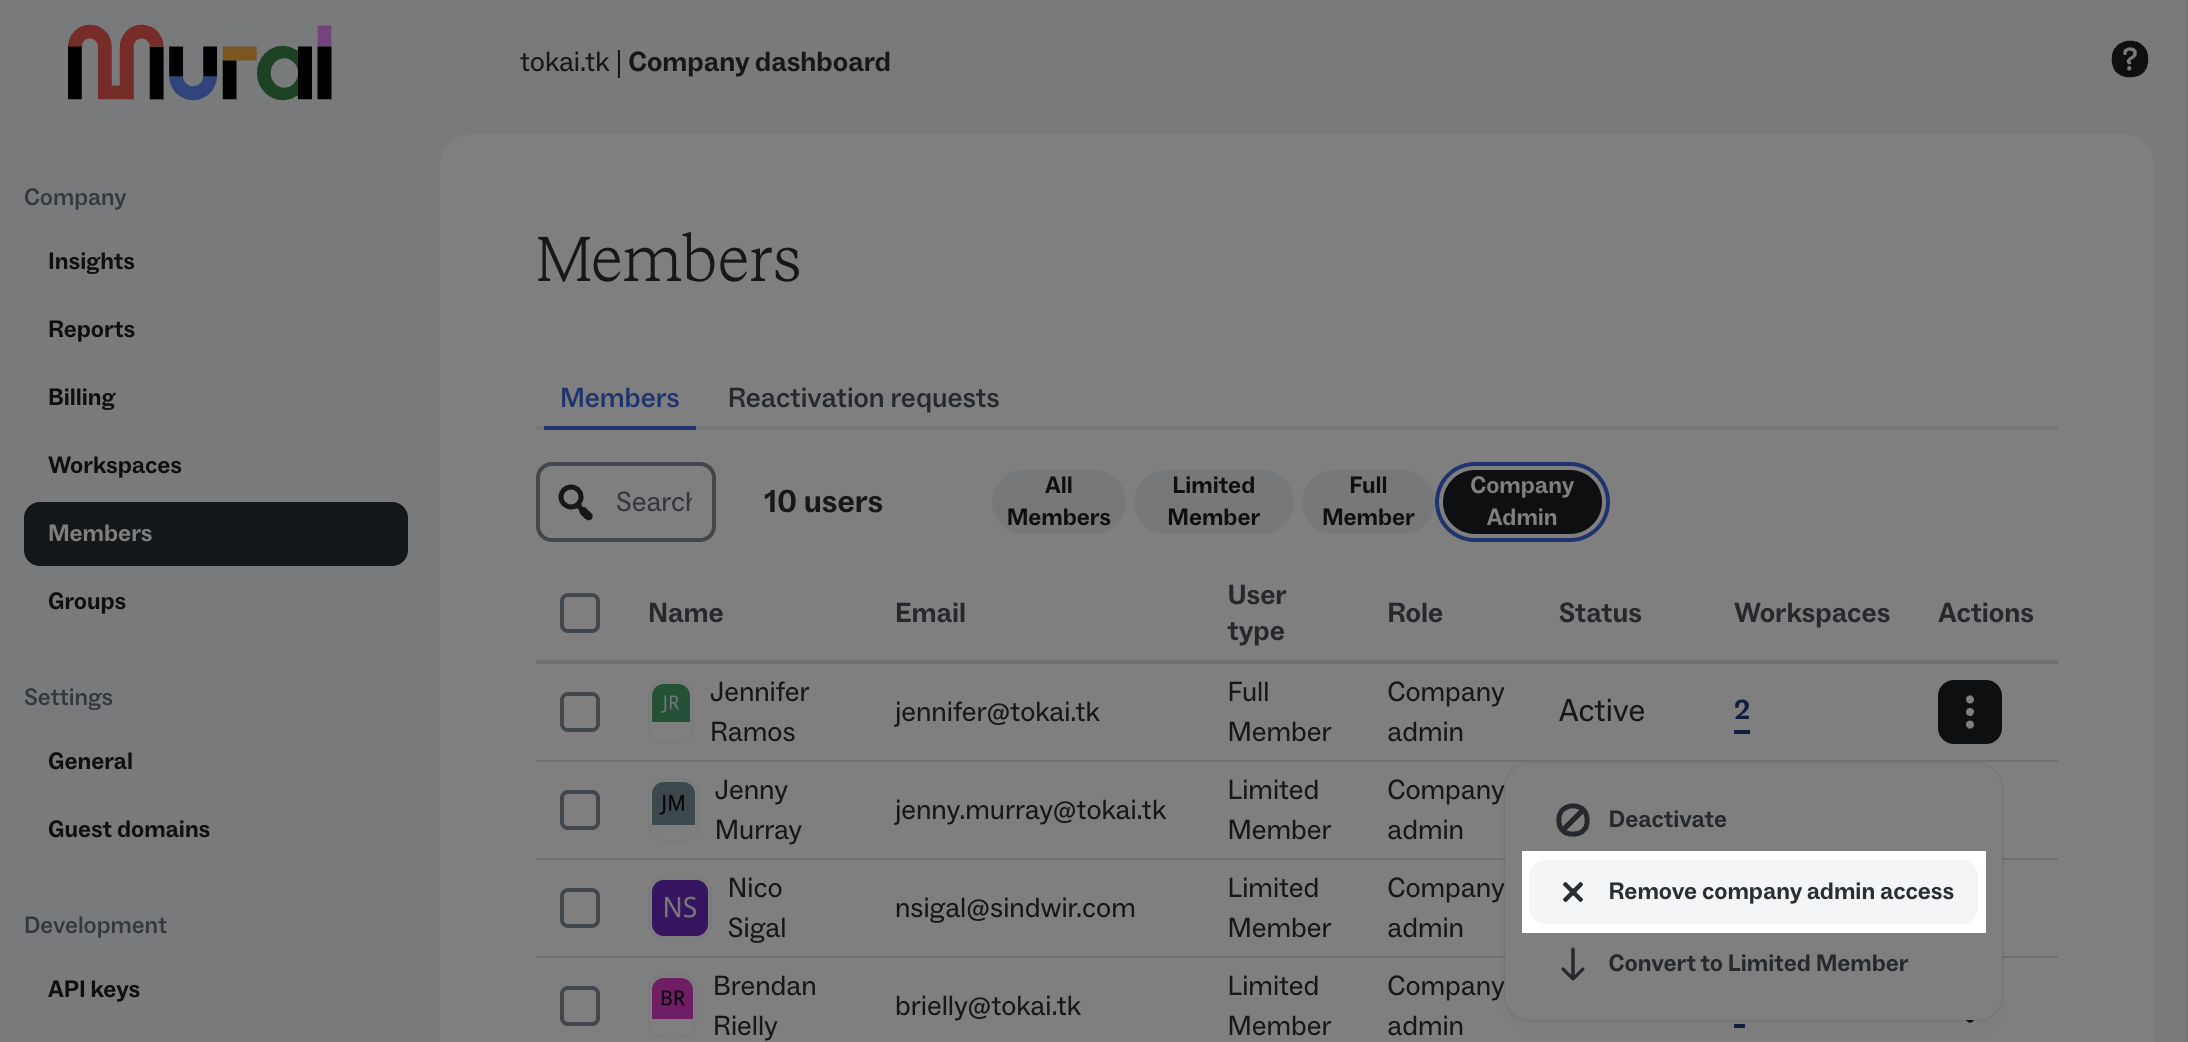Select the Company Admin filter
The image size is (2188, 1042).
coord(1521,502)
